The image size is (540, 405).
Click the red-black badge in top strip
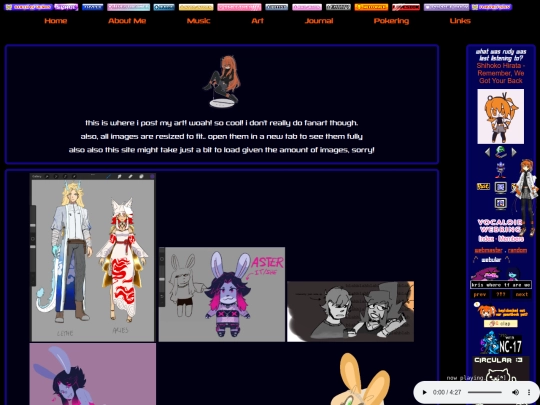pos(406,7)
